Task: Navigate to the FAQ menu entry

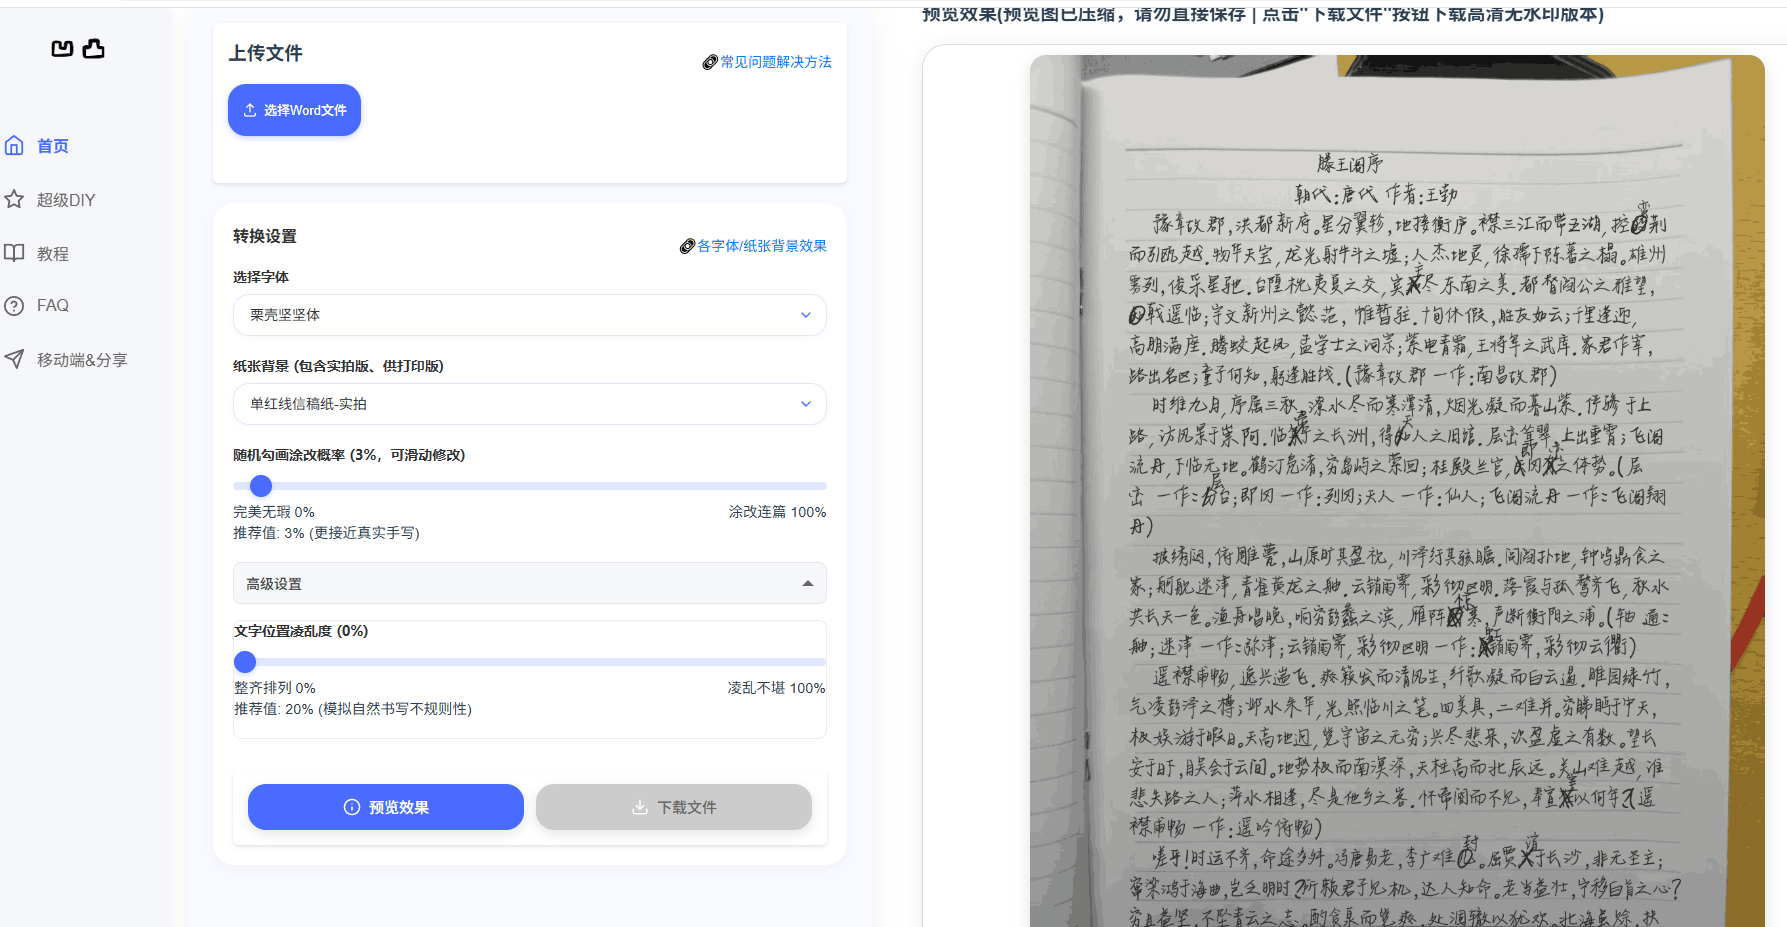Action: click(x=51, y=305)
